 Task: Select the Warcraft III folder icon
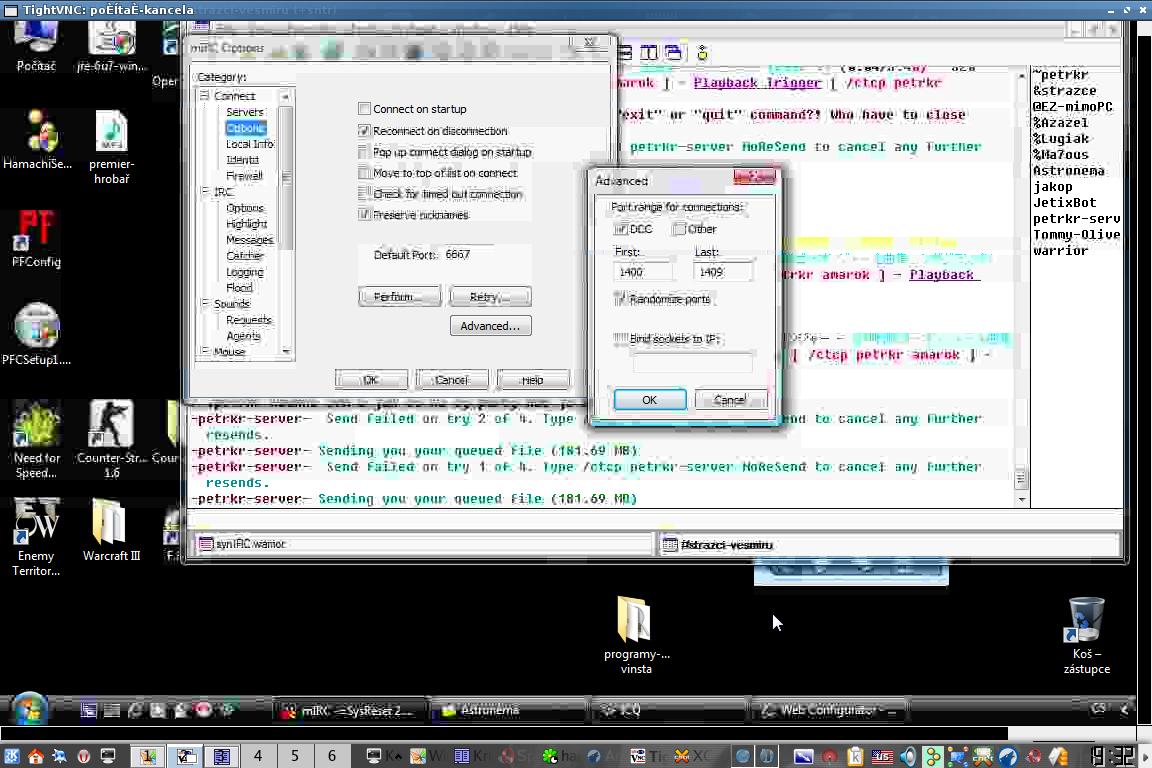click(112, 529)
